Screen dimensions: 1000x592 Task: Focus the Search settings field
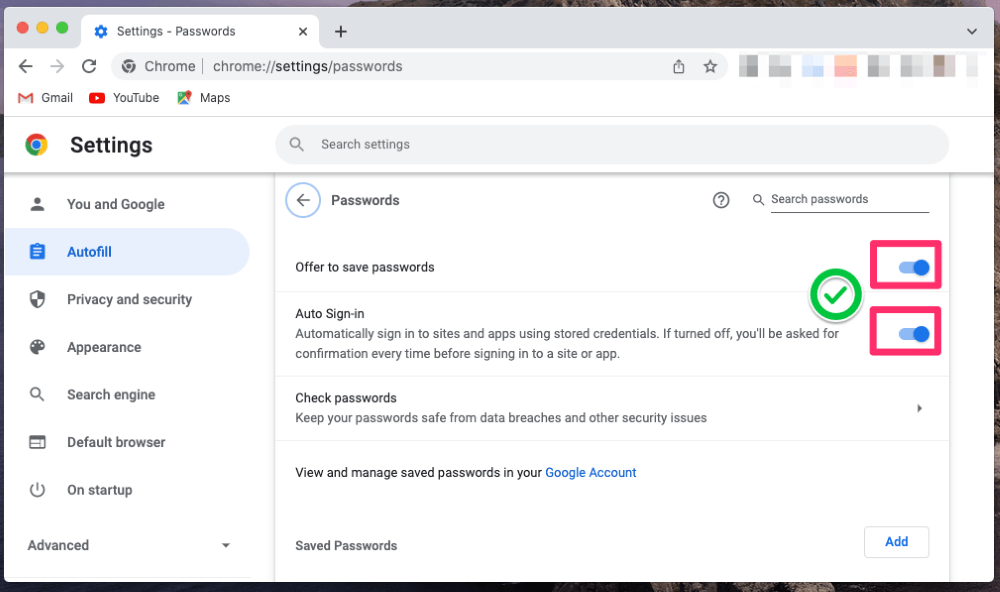612,144
